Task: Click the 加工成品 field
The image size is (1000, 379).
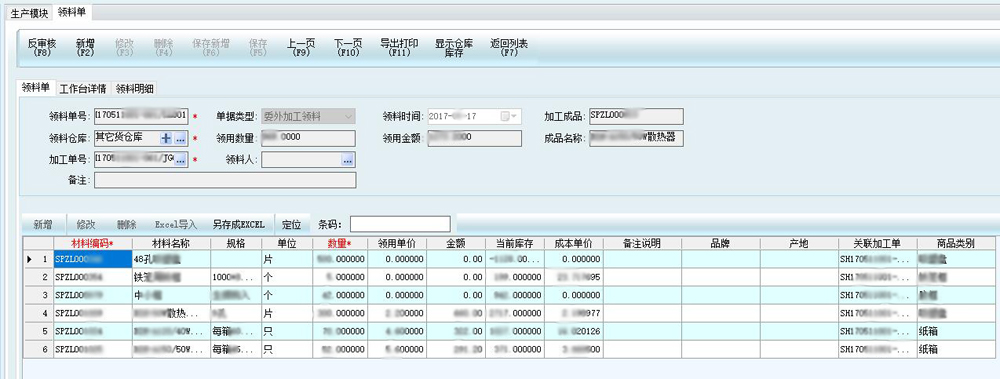Action: [x=636, y=116]
